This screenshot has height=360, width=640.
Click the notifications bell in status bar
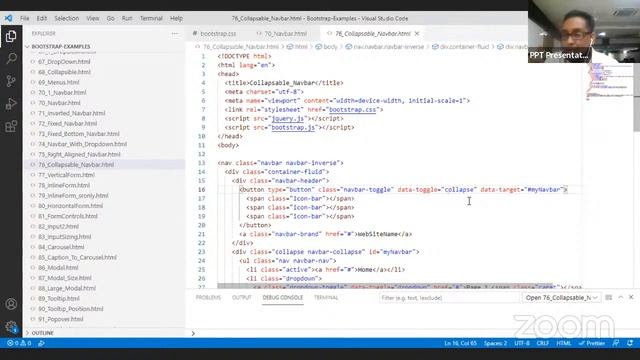pyautogui.click(x=630, y=343)
